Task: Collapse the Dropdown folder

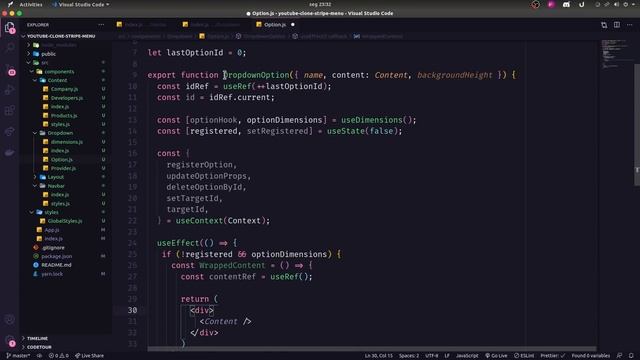Action: (x=60, y=133)
